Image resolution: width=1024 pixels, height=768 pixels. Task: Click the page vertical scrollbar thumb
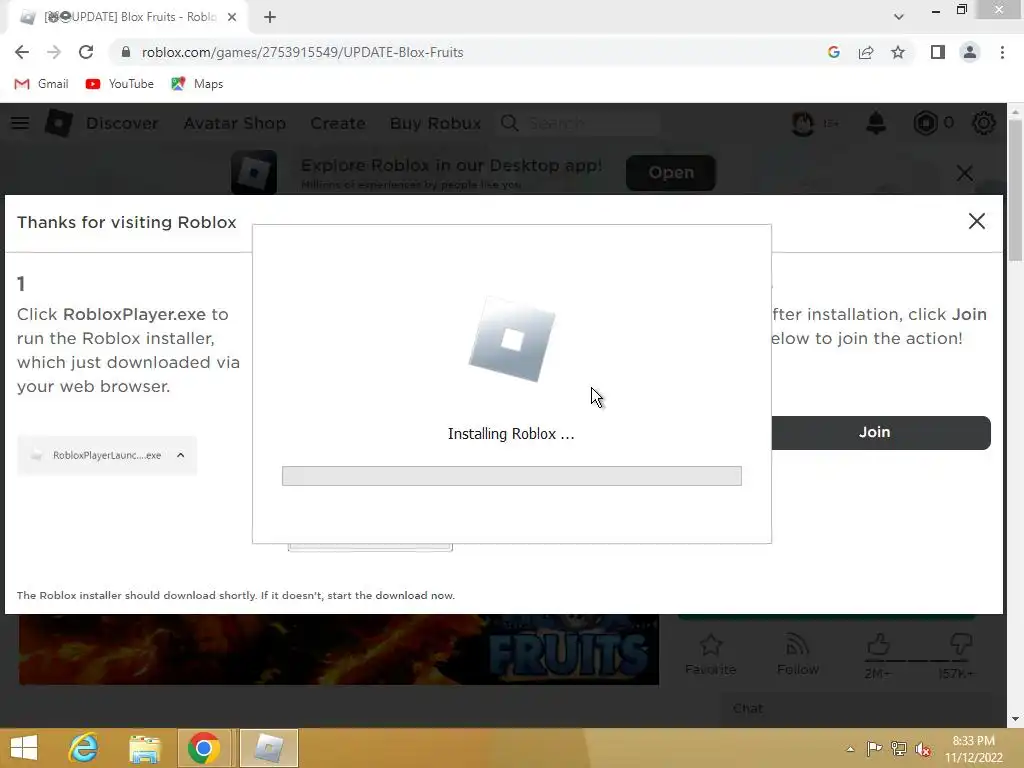tap(1016, 191)
